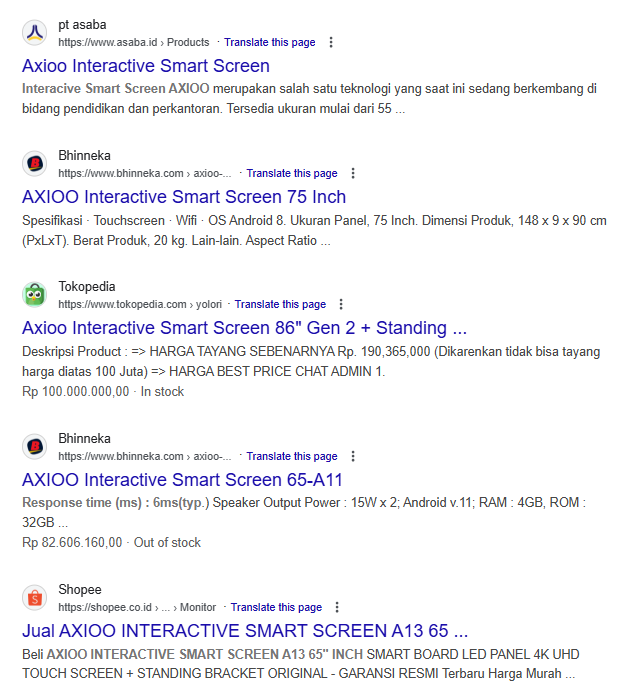Open the three-dot menu for Shopee result

click(x=337, y=607)
